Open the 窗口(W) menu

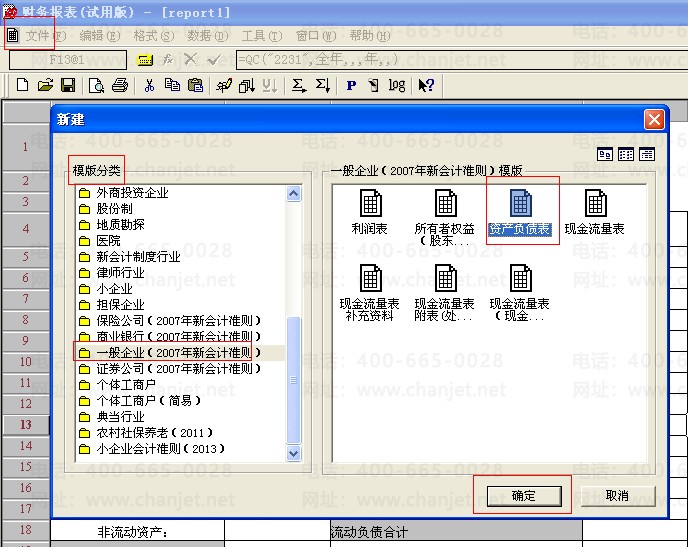click(316, 36)
